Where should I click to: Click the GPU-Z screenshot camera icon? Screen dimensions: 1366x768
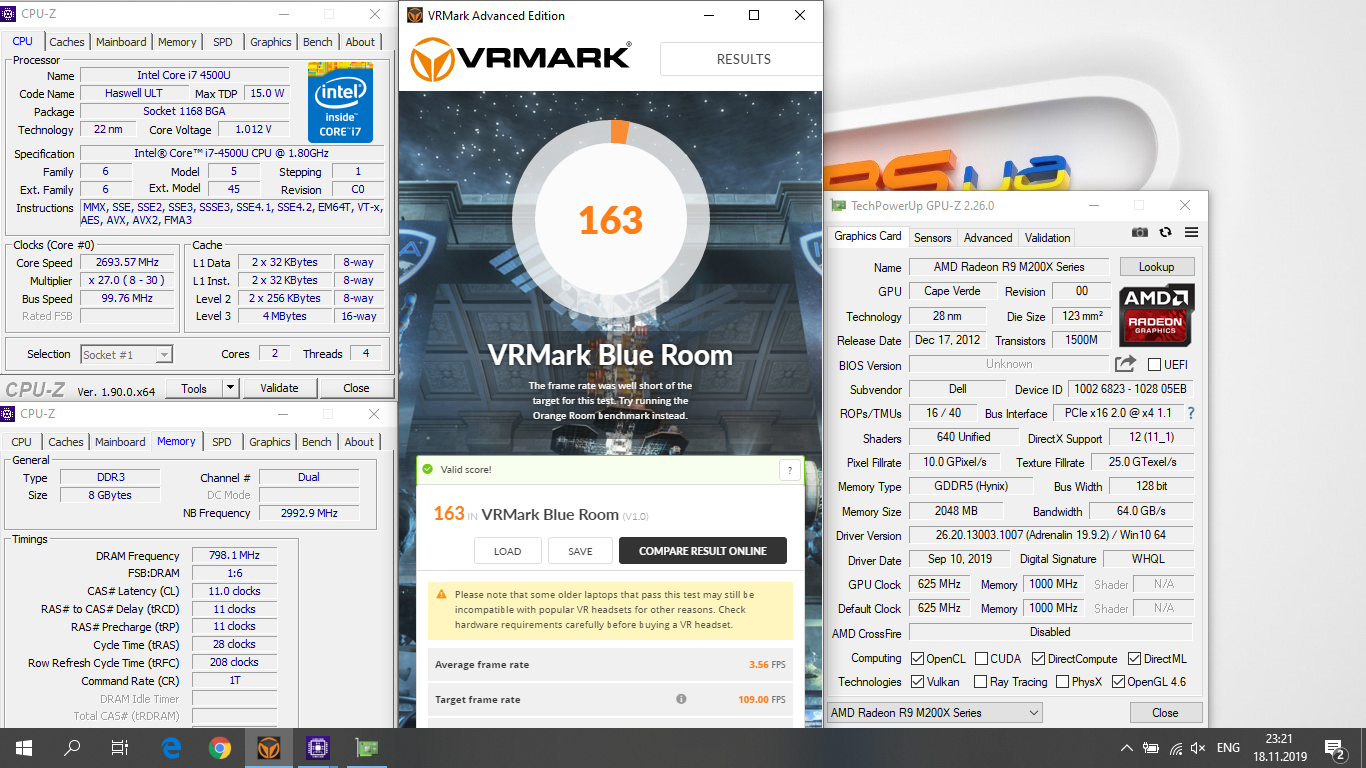tap(1140, 232)
